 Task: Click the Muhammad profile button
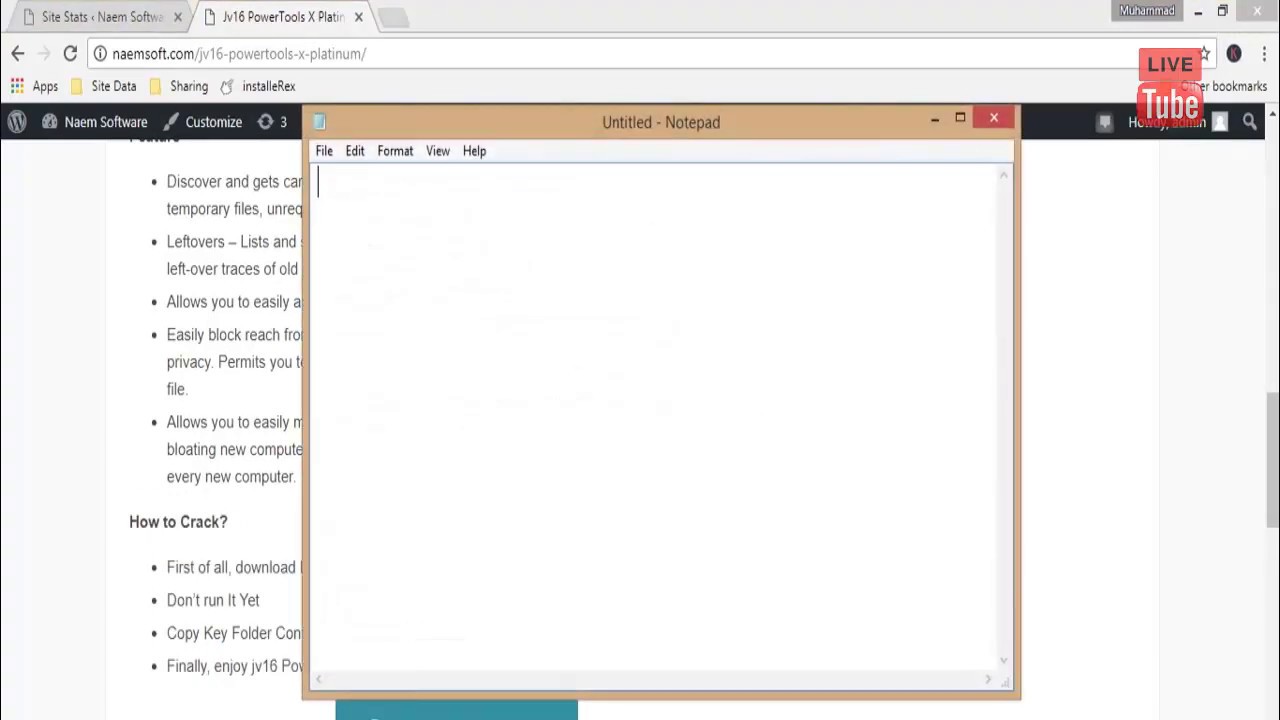coord(1147,11)
